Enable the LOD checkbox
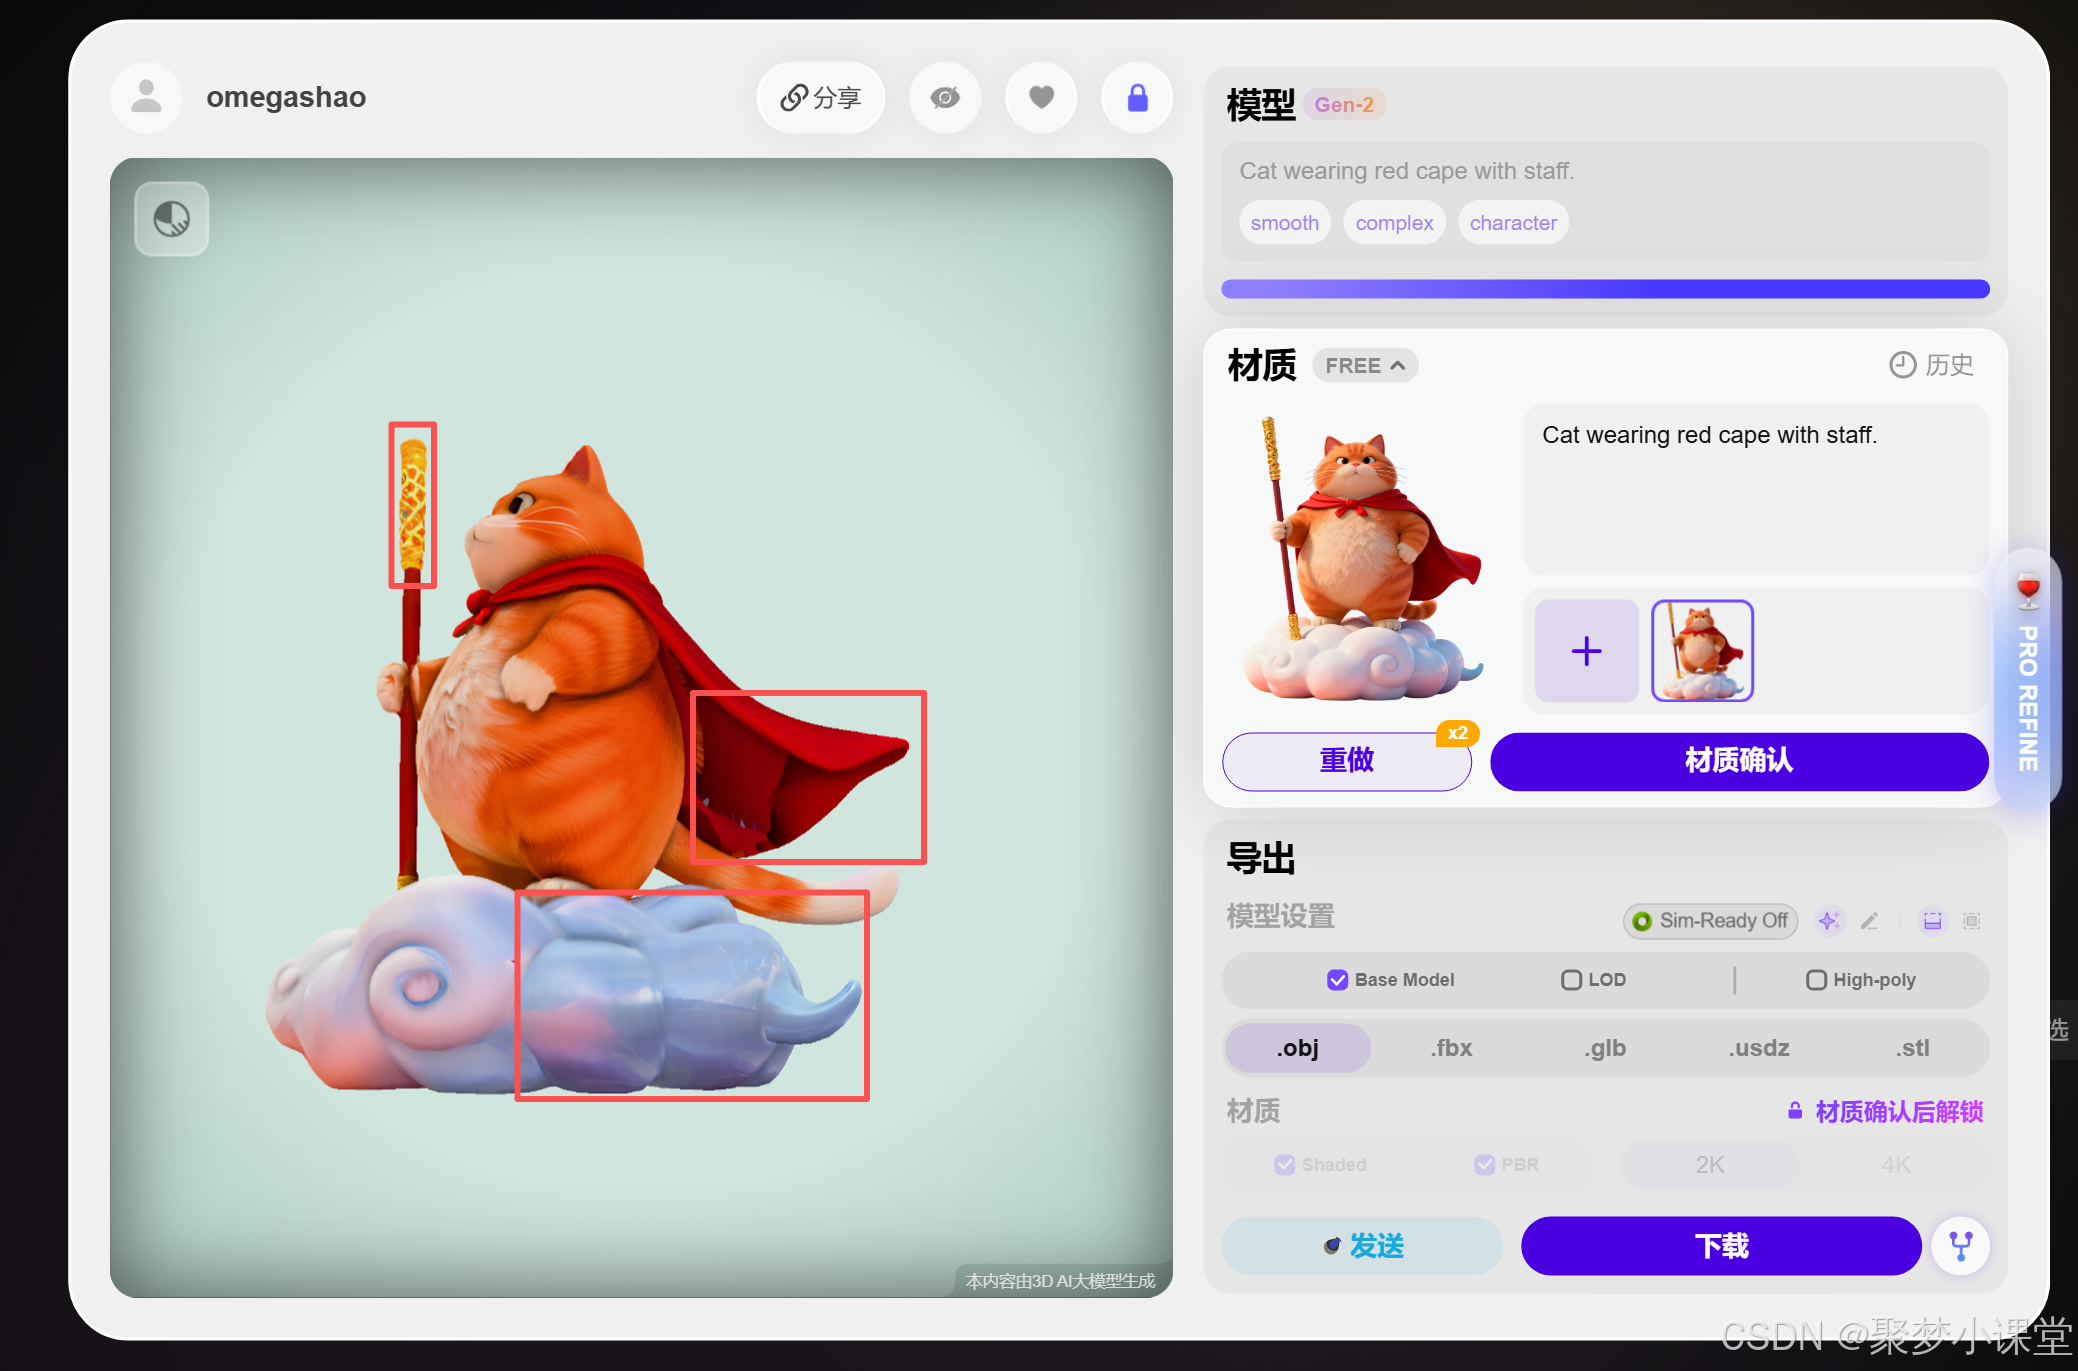 (1571, 980)
